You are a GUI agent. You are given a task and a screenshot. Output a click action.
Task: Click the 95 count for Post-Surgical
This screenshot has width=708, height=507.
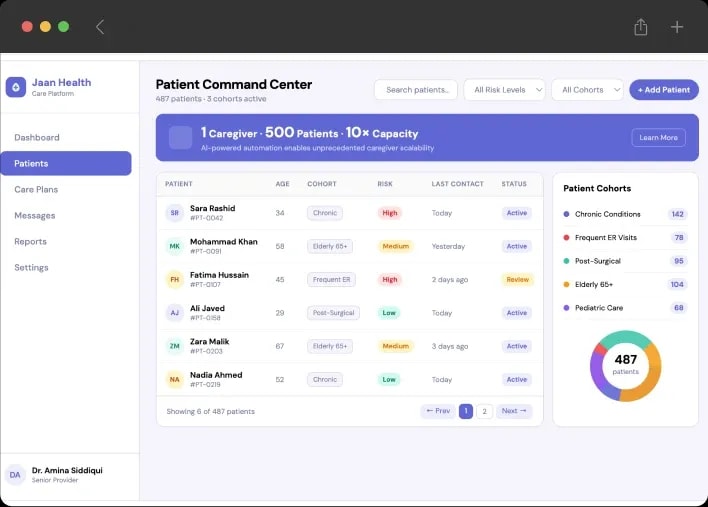[x=678, y=261]
